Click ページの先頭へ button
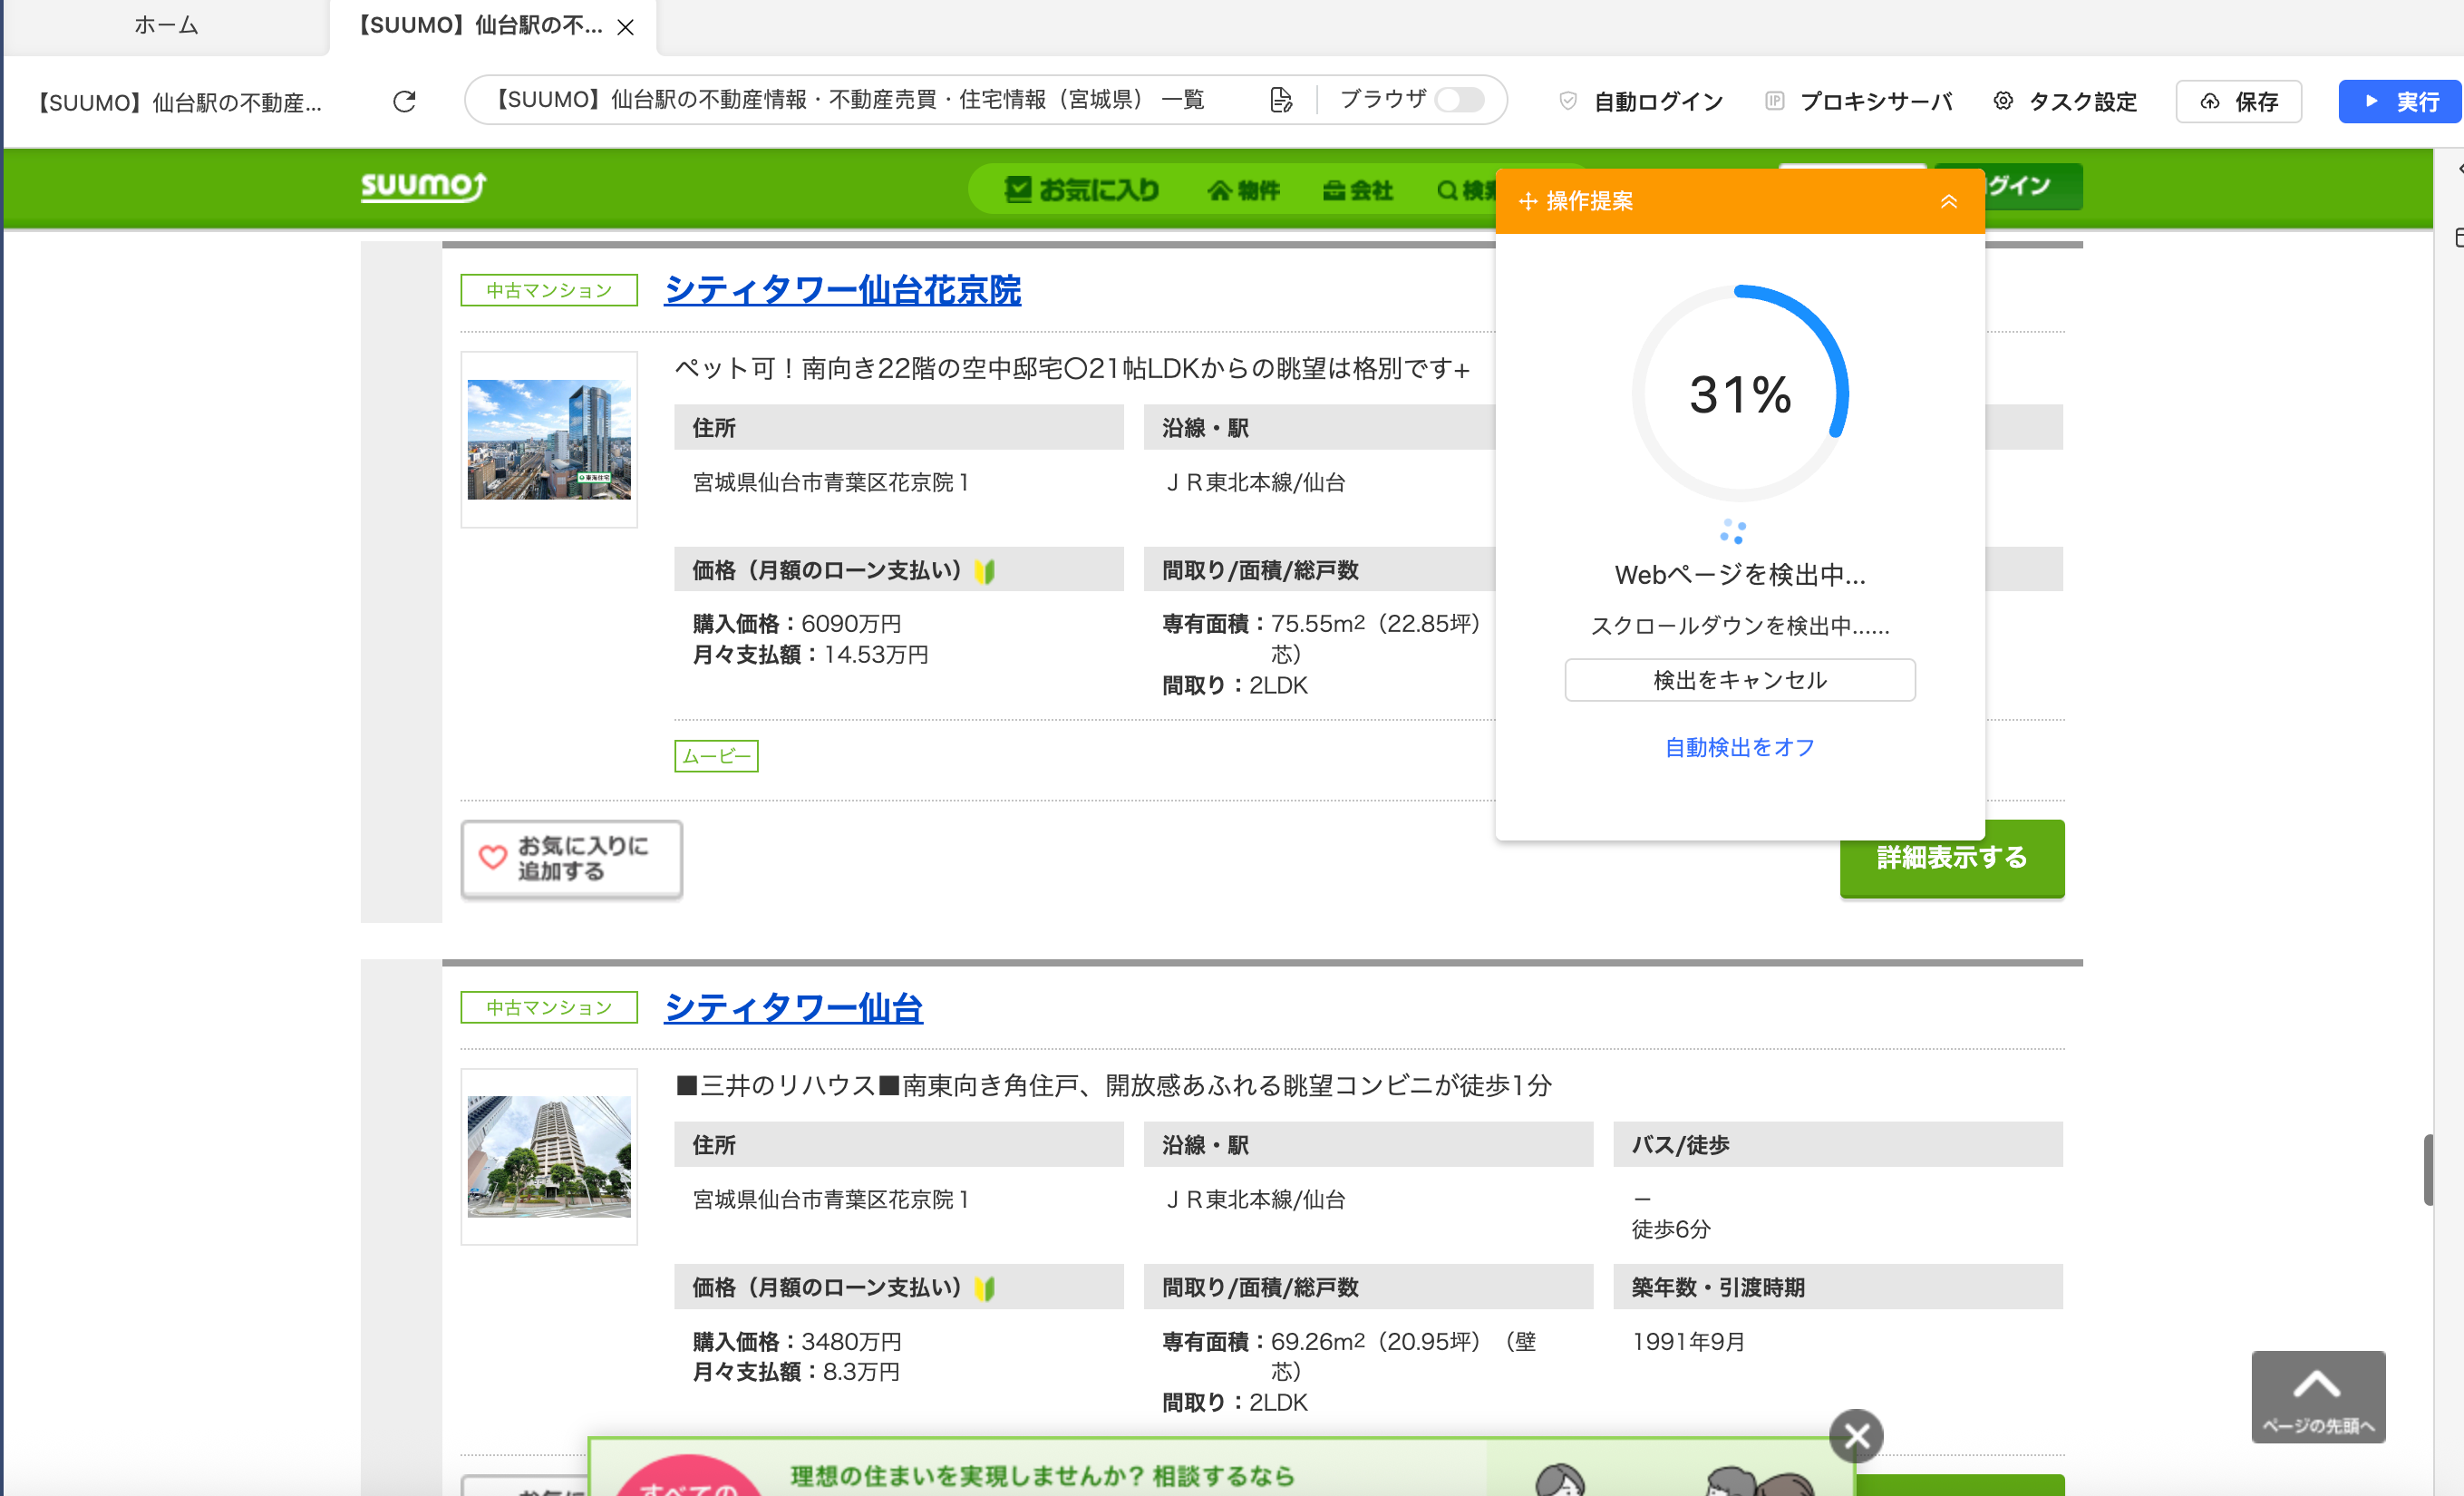Screen dimensions: 2464x1496 tap(2318, 1397)
